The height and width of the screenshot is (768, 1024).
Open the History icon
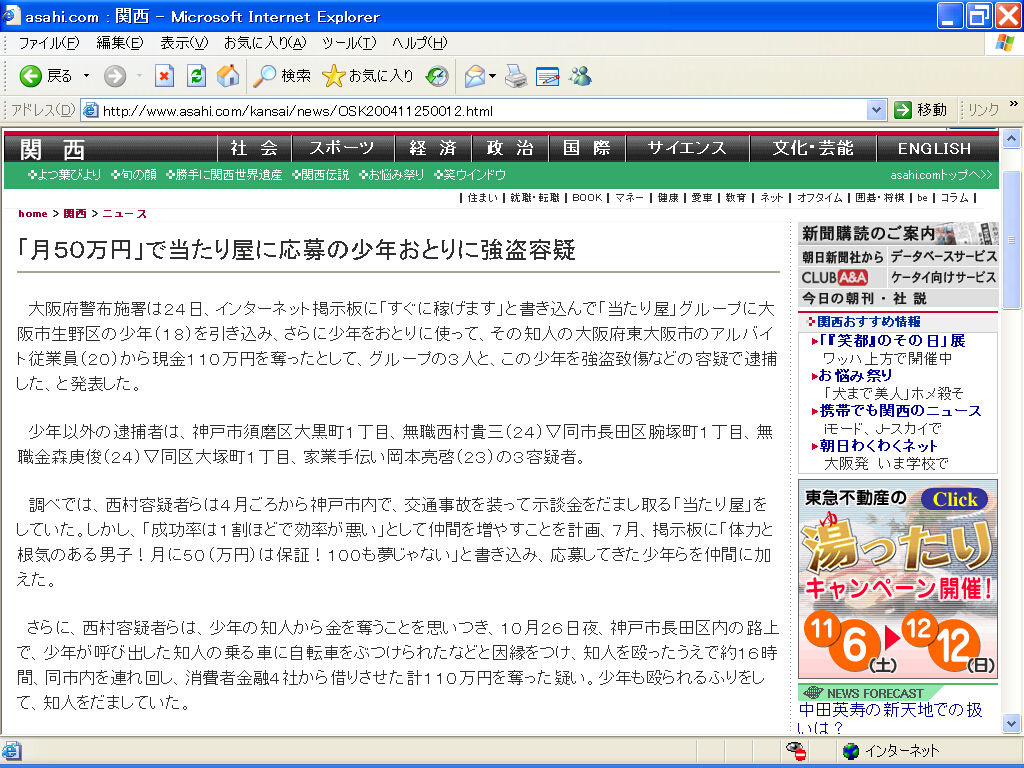(x=437, y=76)
